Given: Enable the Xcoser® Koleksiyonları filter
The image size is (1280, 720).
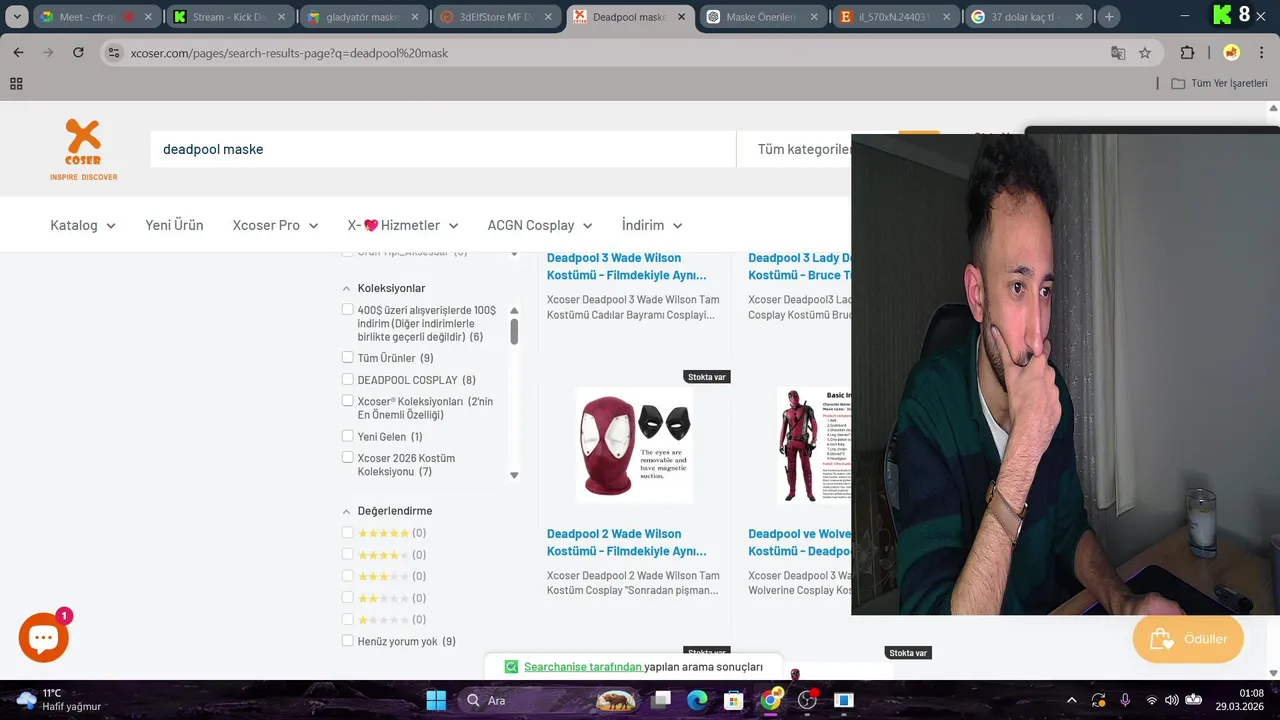Looking at the screenshot, I should click(x=348, y=401).
